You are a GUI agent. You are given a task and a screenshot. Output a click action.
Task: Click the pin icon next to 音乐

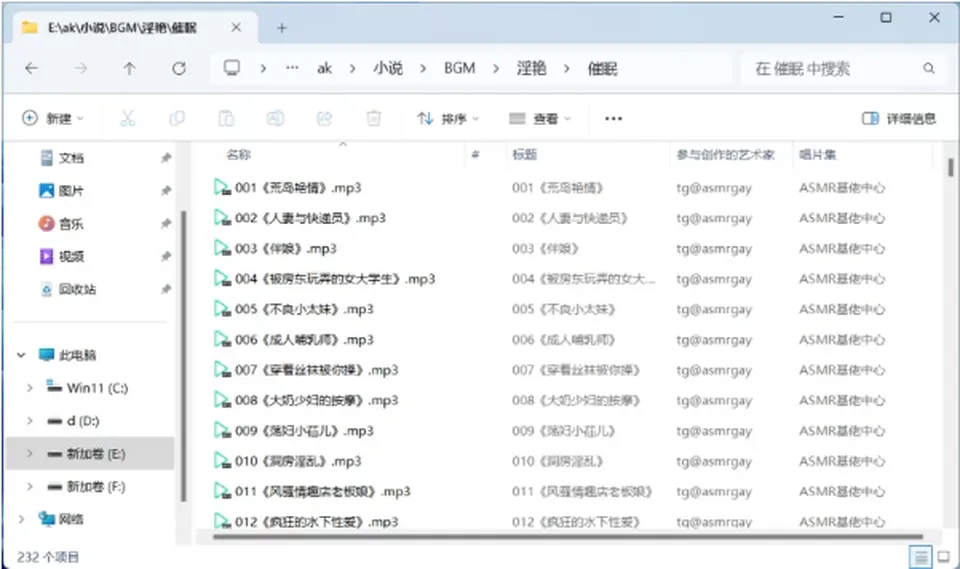165,224
